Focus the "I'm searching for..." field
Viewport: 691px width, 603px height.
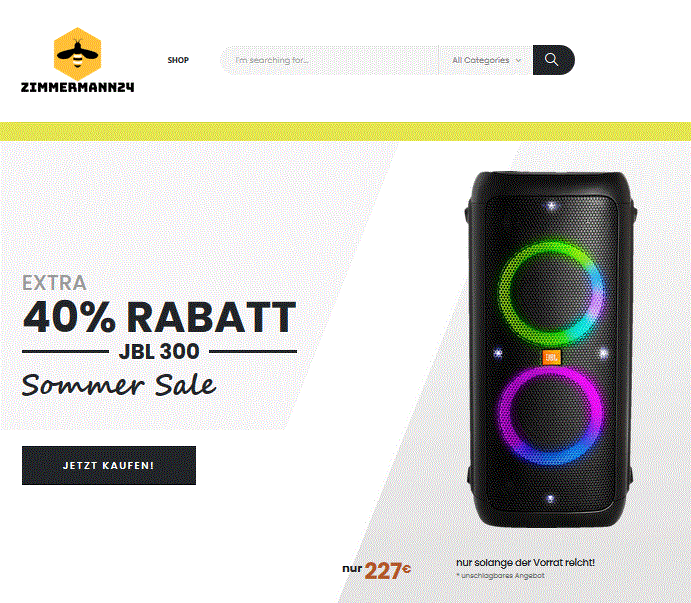pyautogui.click(x=329, y=60)
